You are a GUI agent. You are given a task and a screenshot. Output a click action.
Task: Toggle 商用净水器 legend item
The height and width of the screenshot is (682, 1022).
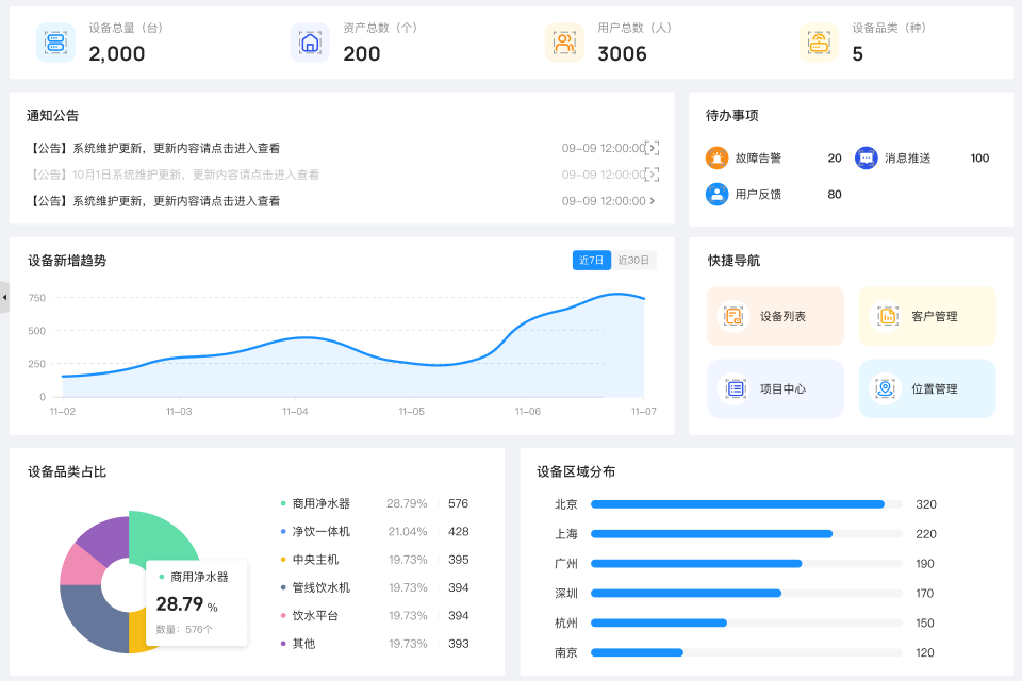pos(315,503)
